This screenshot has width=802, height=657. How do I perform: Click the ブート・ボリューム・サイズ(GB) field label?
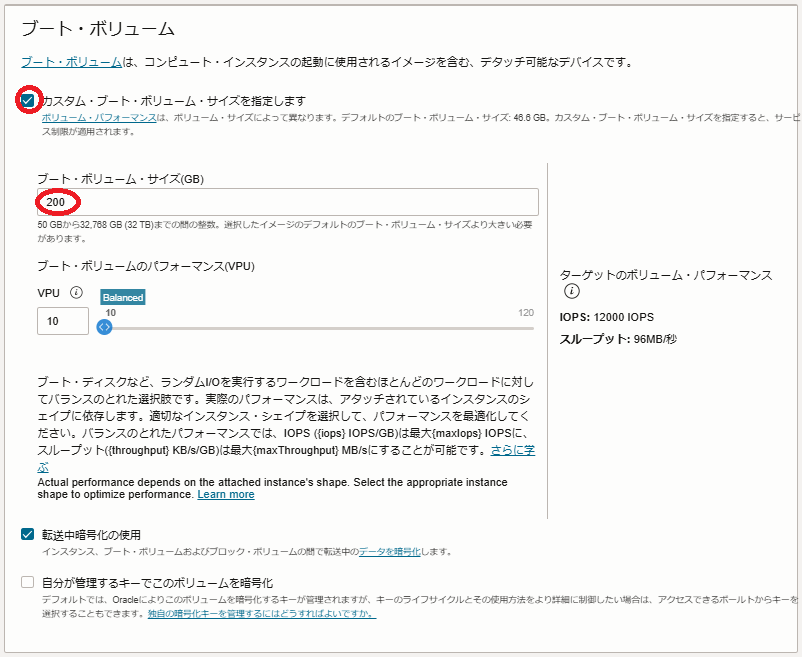tap(120, 178)
